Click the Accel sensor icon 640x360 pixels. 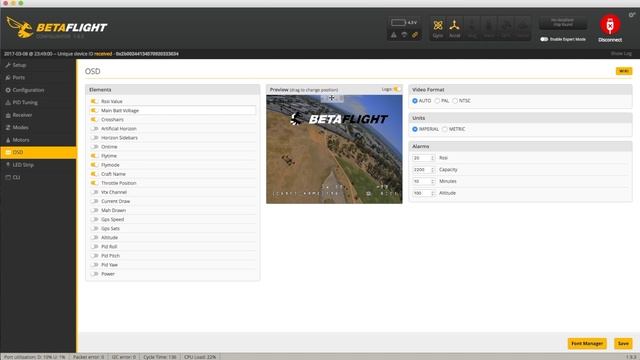click(x=454, y=26)
